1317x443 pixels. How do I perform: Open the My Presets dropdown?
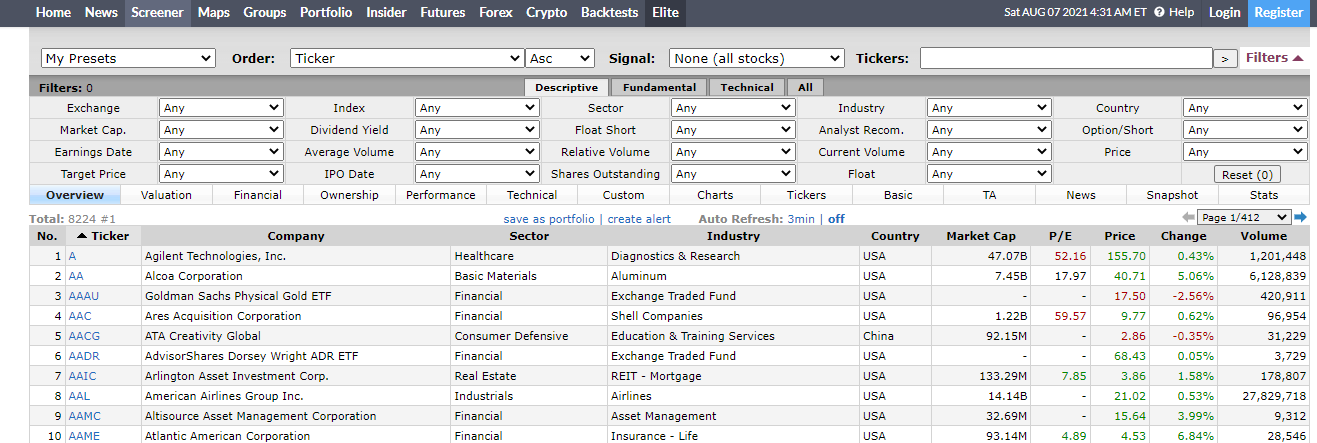pyautogui.click(x=128, y=58)
